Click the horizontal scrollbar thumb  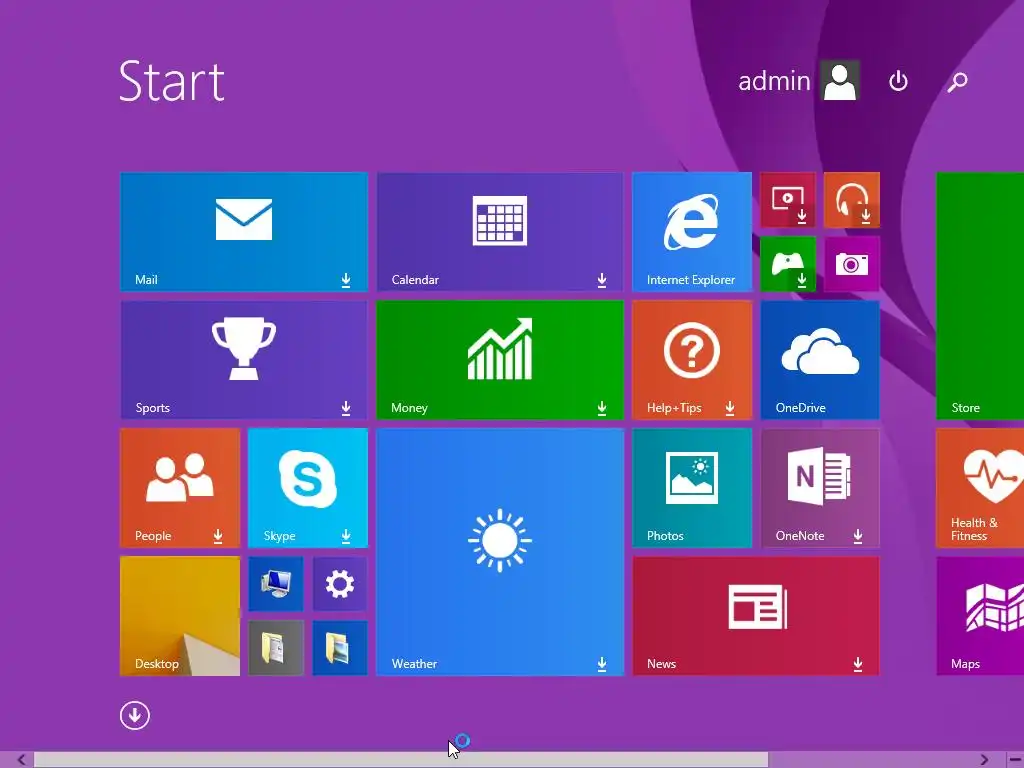tap(401, 760)
